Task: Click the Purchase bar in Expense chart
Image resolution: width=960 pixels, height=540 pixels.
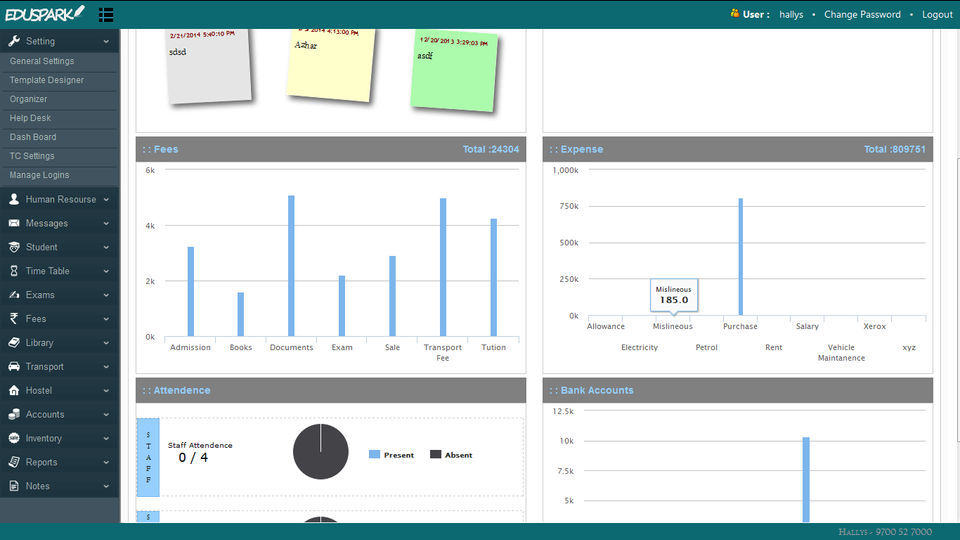Action: 740,257
